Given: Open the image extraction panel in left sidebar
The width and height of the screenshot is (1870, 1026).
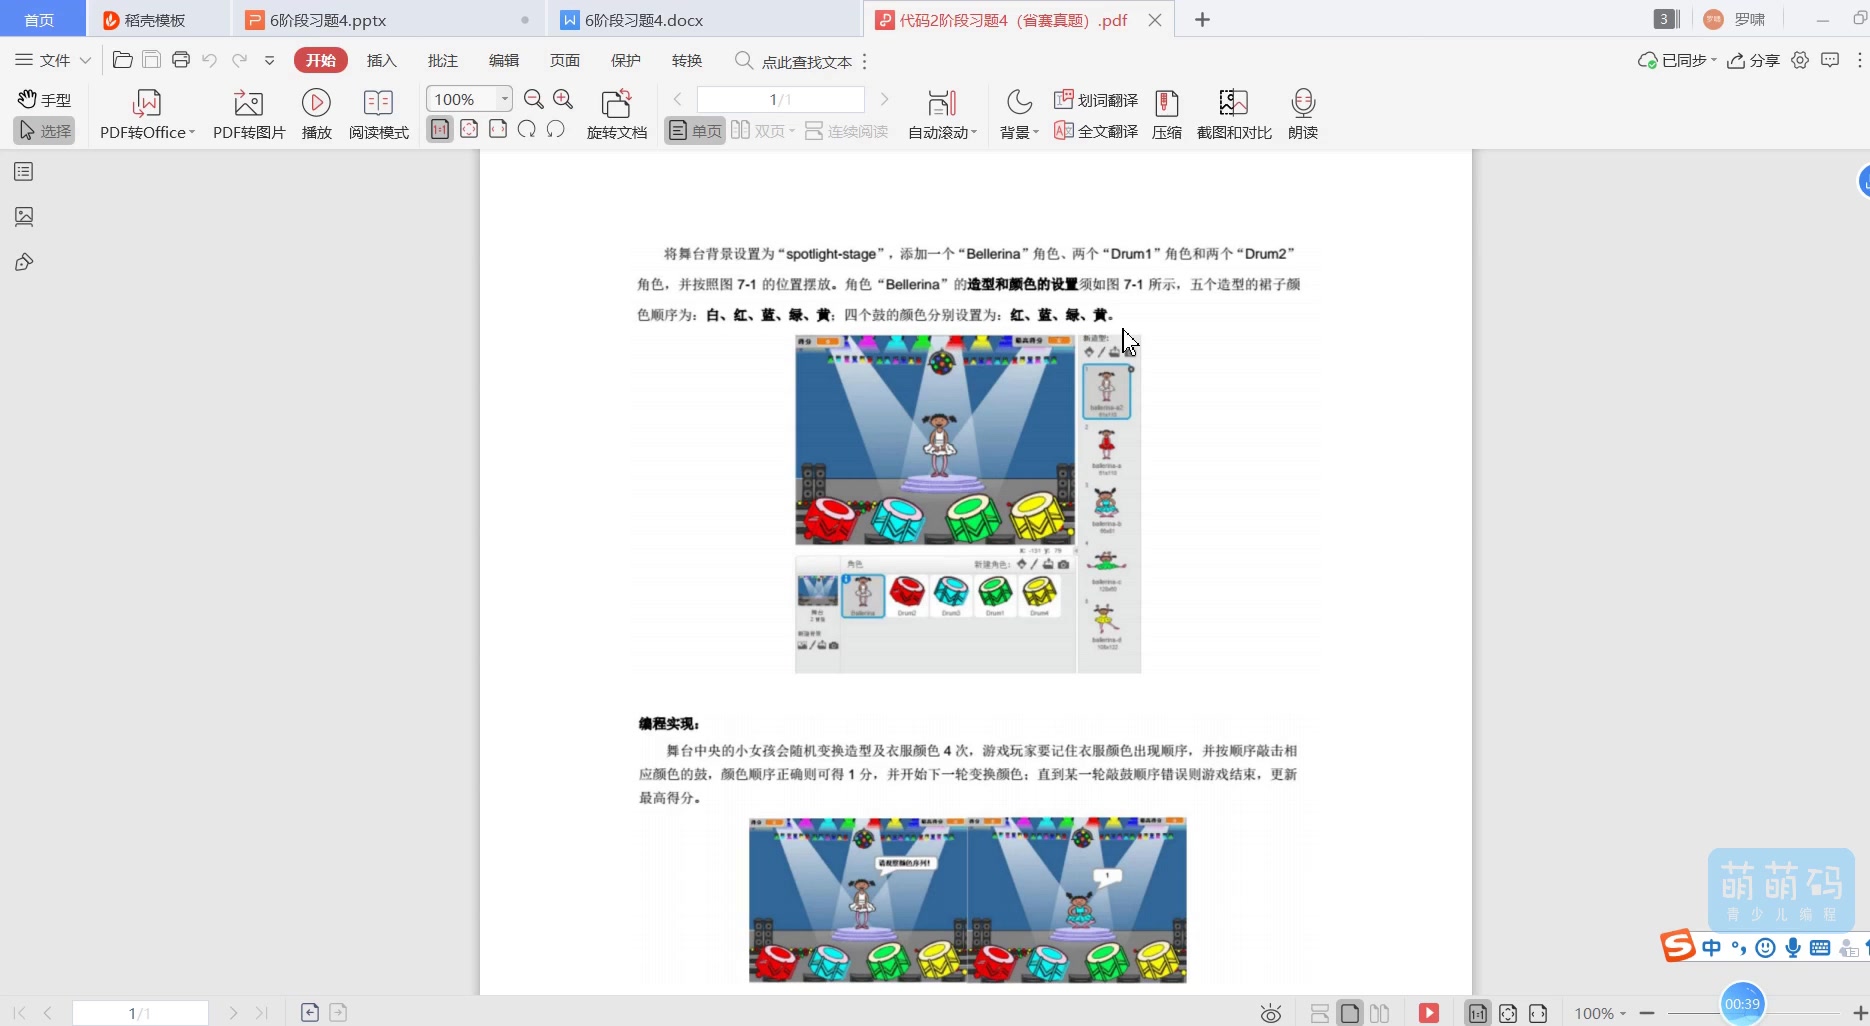Looking at the screenshot, I should [x=24, y=216].
